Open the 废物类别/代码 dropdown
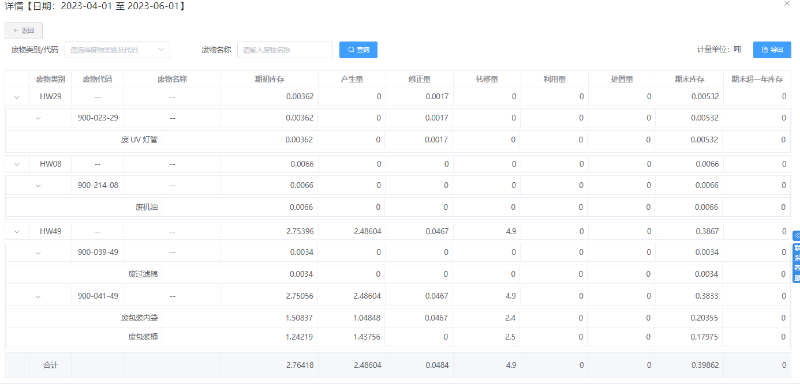 (x=117, y=50)
